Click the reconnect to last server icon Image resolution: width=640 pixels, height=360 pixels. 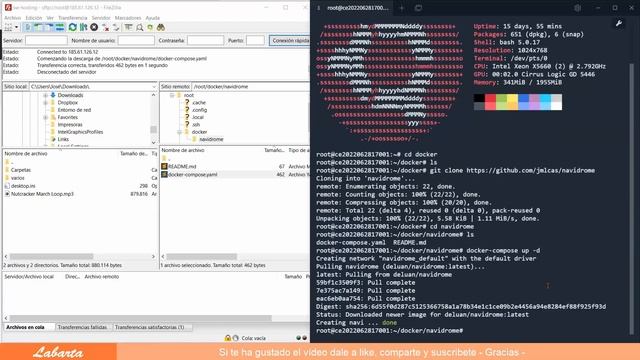pos(116,27)
